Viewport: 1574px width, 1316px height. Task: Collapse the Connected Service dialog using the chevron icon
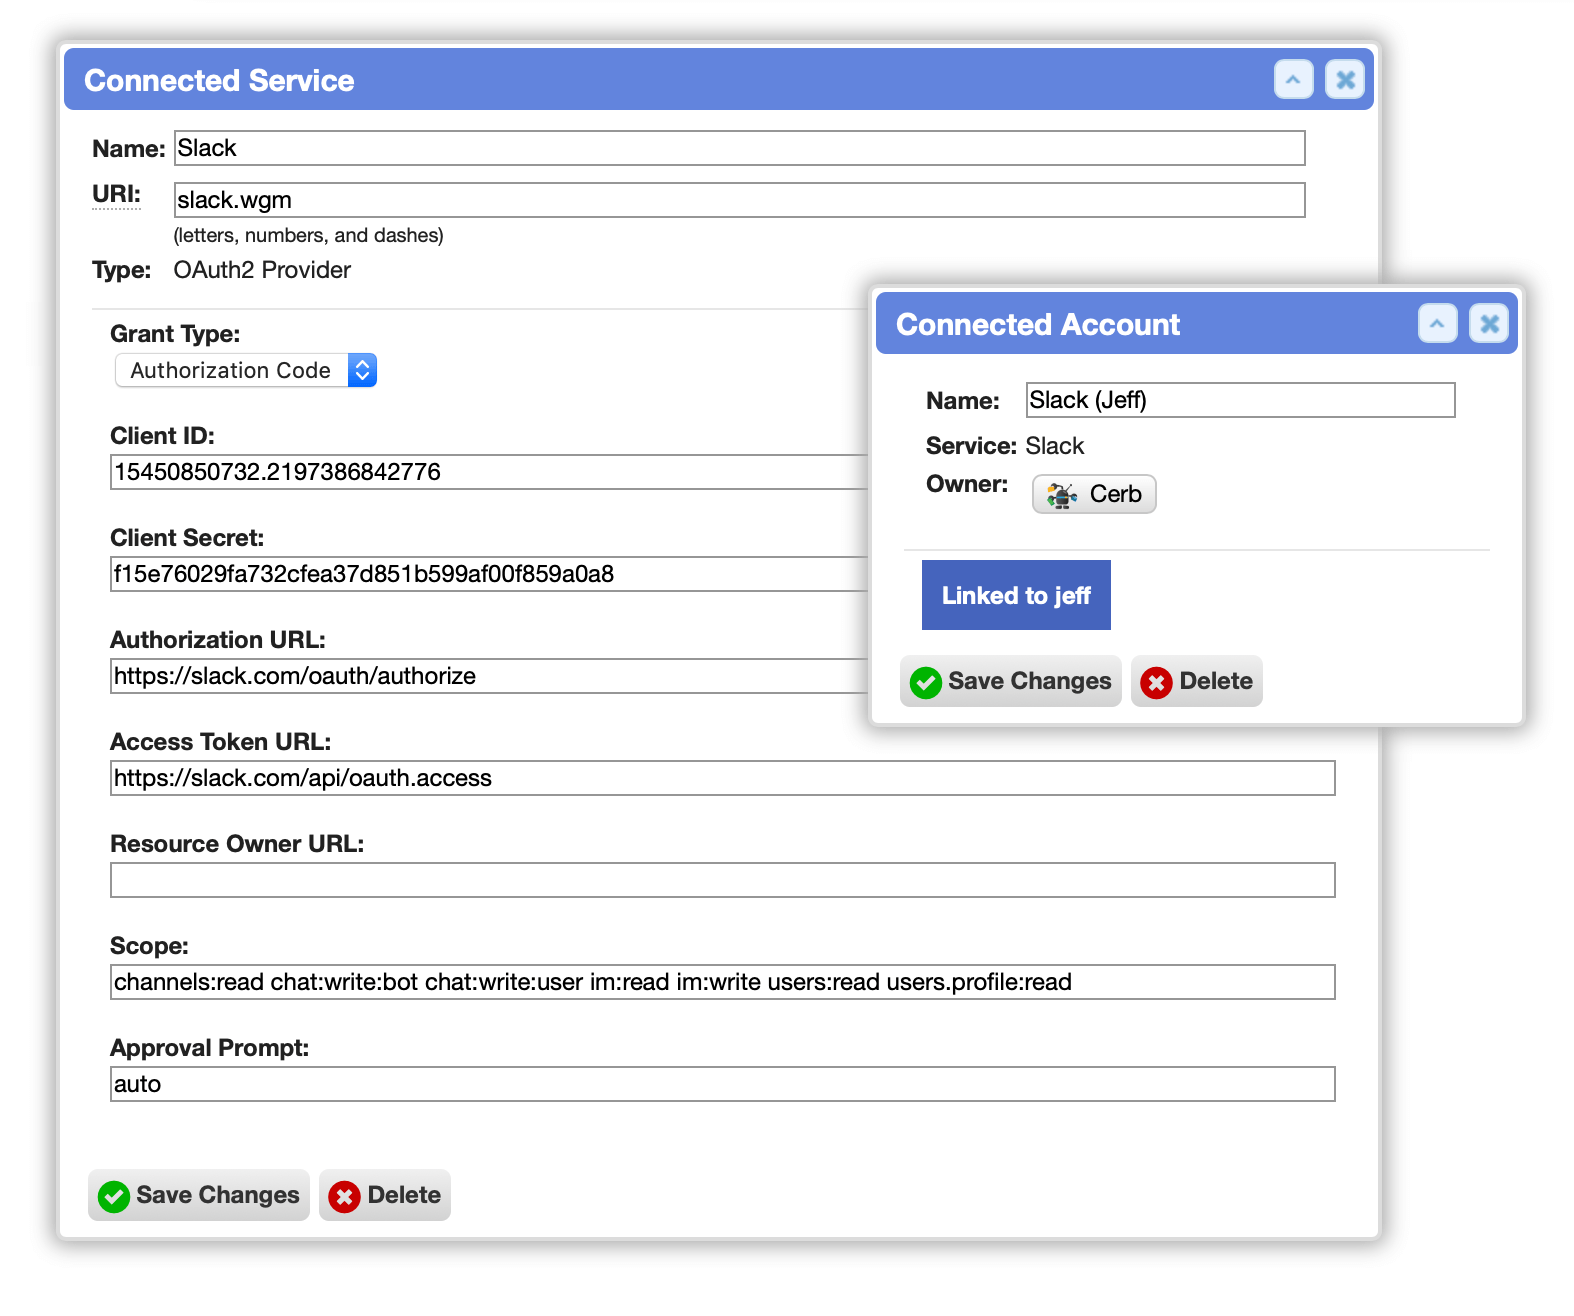1293,79
